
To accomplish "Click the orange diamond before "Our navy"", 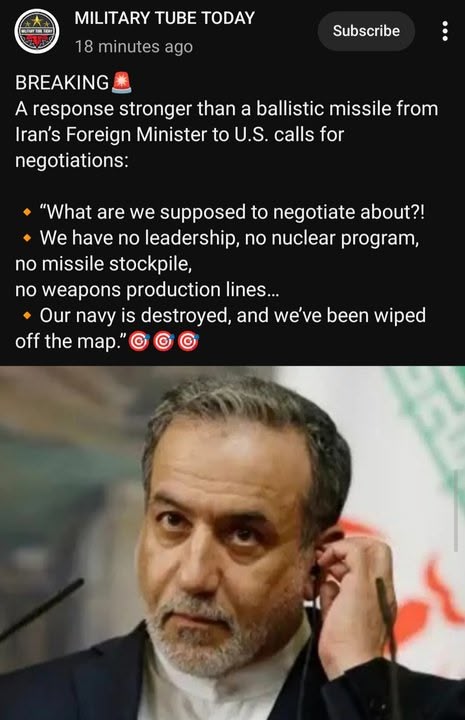I will (x=27, y=316).
